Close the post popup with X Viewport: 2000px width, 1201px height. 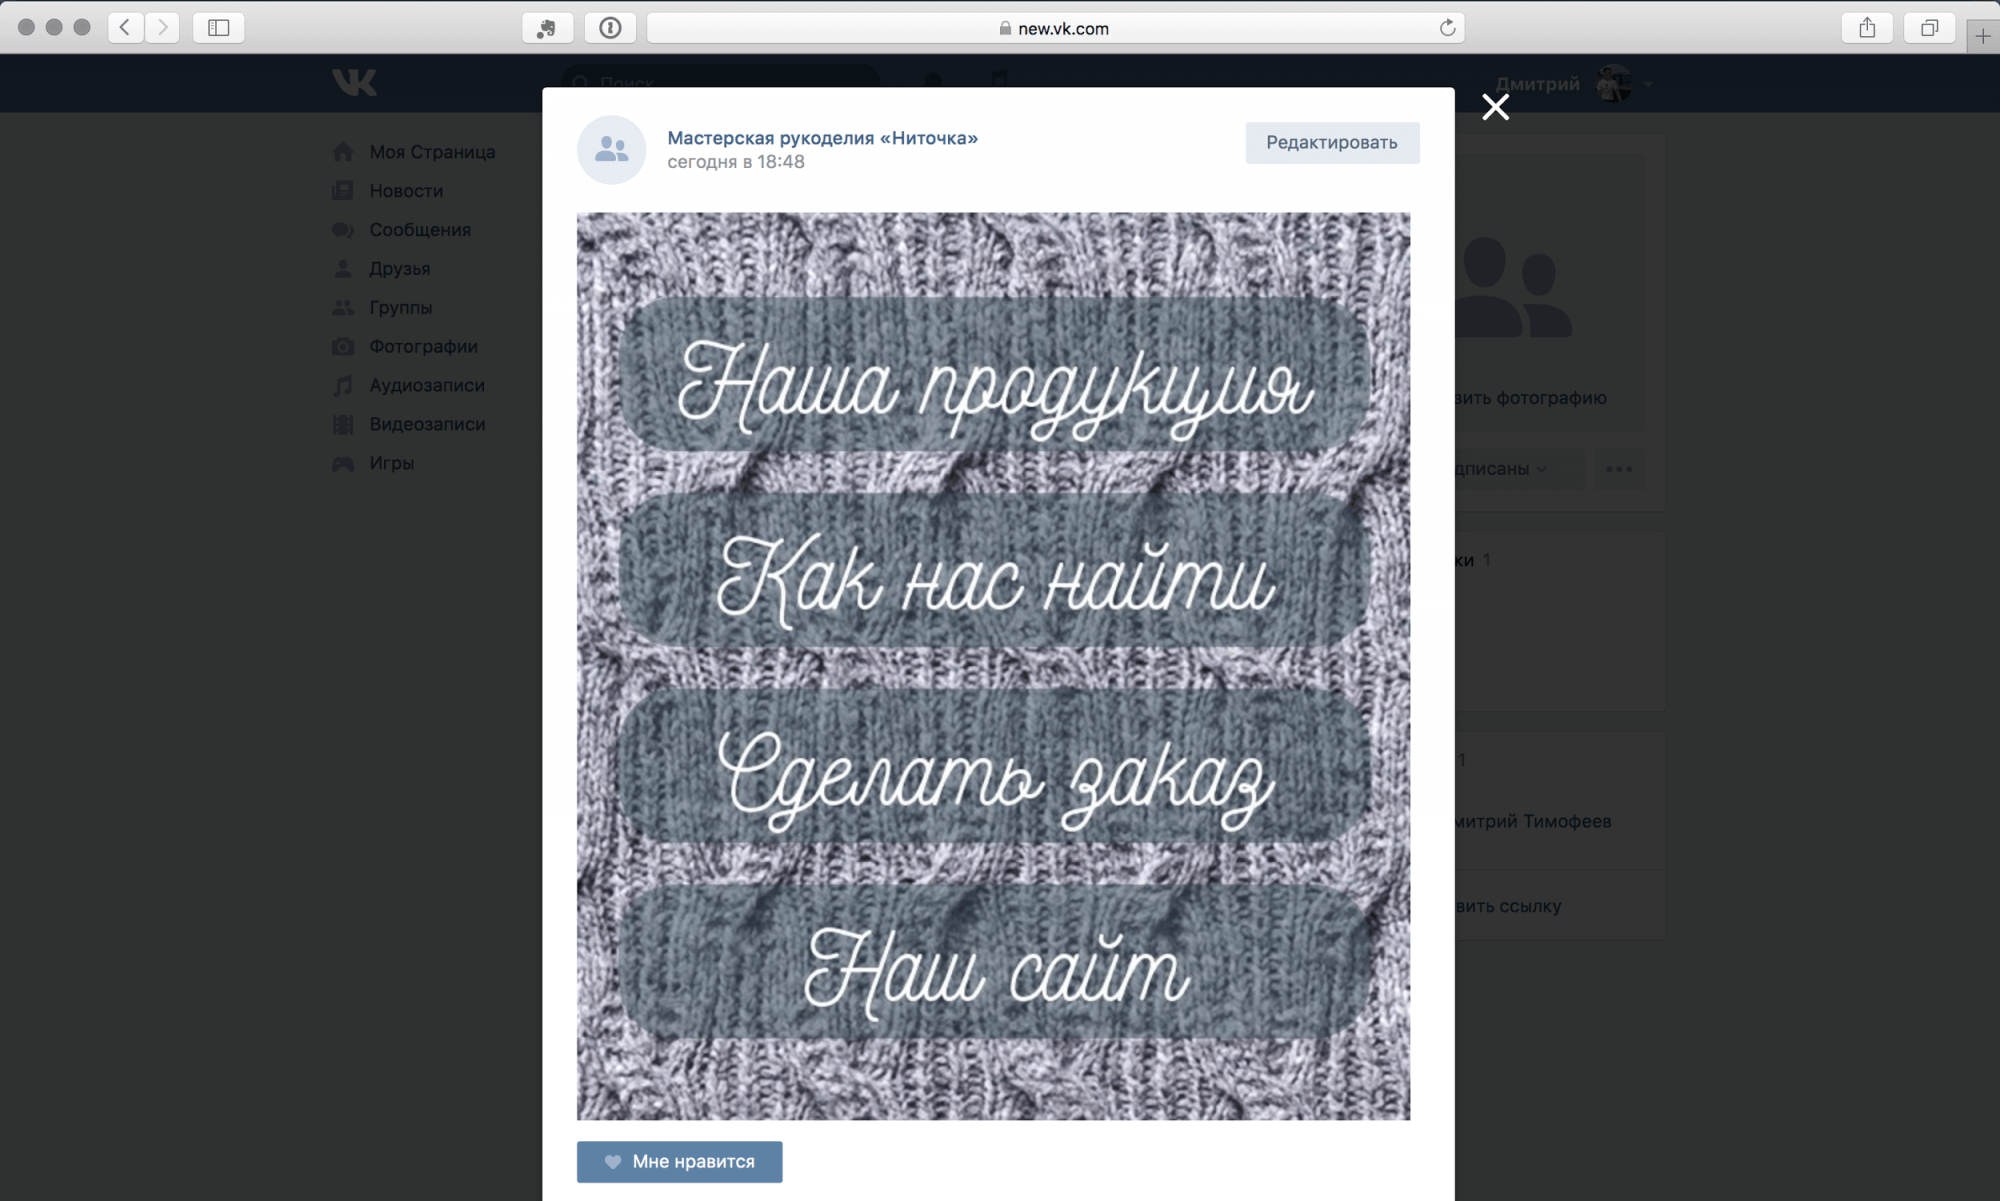[1495, 107]
